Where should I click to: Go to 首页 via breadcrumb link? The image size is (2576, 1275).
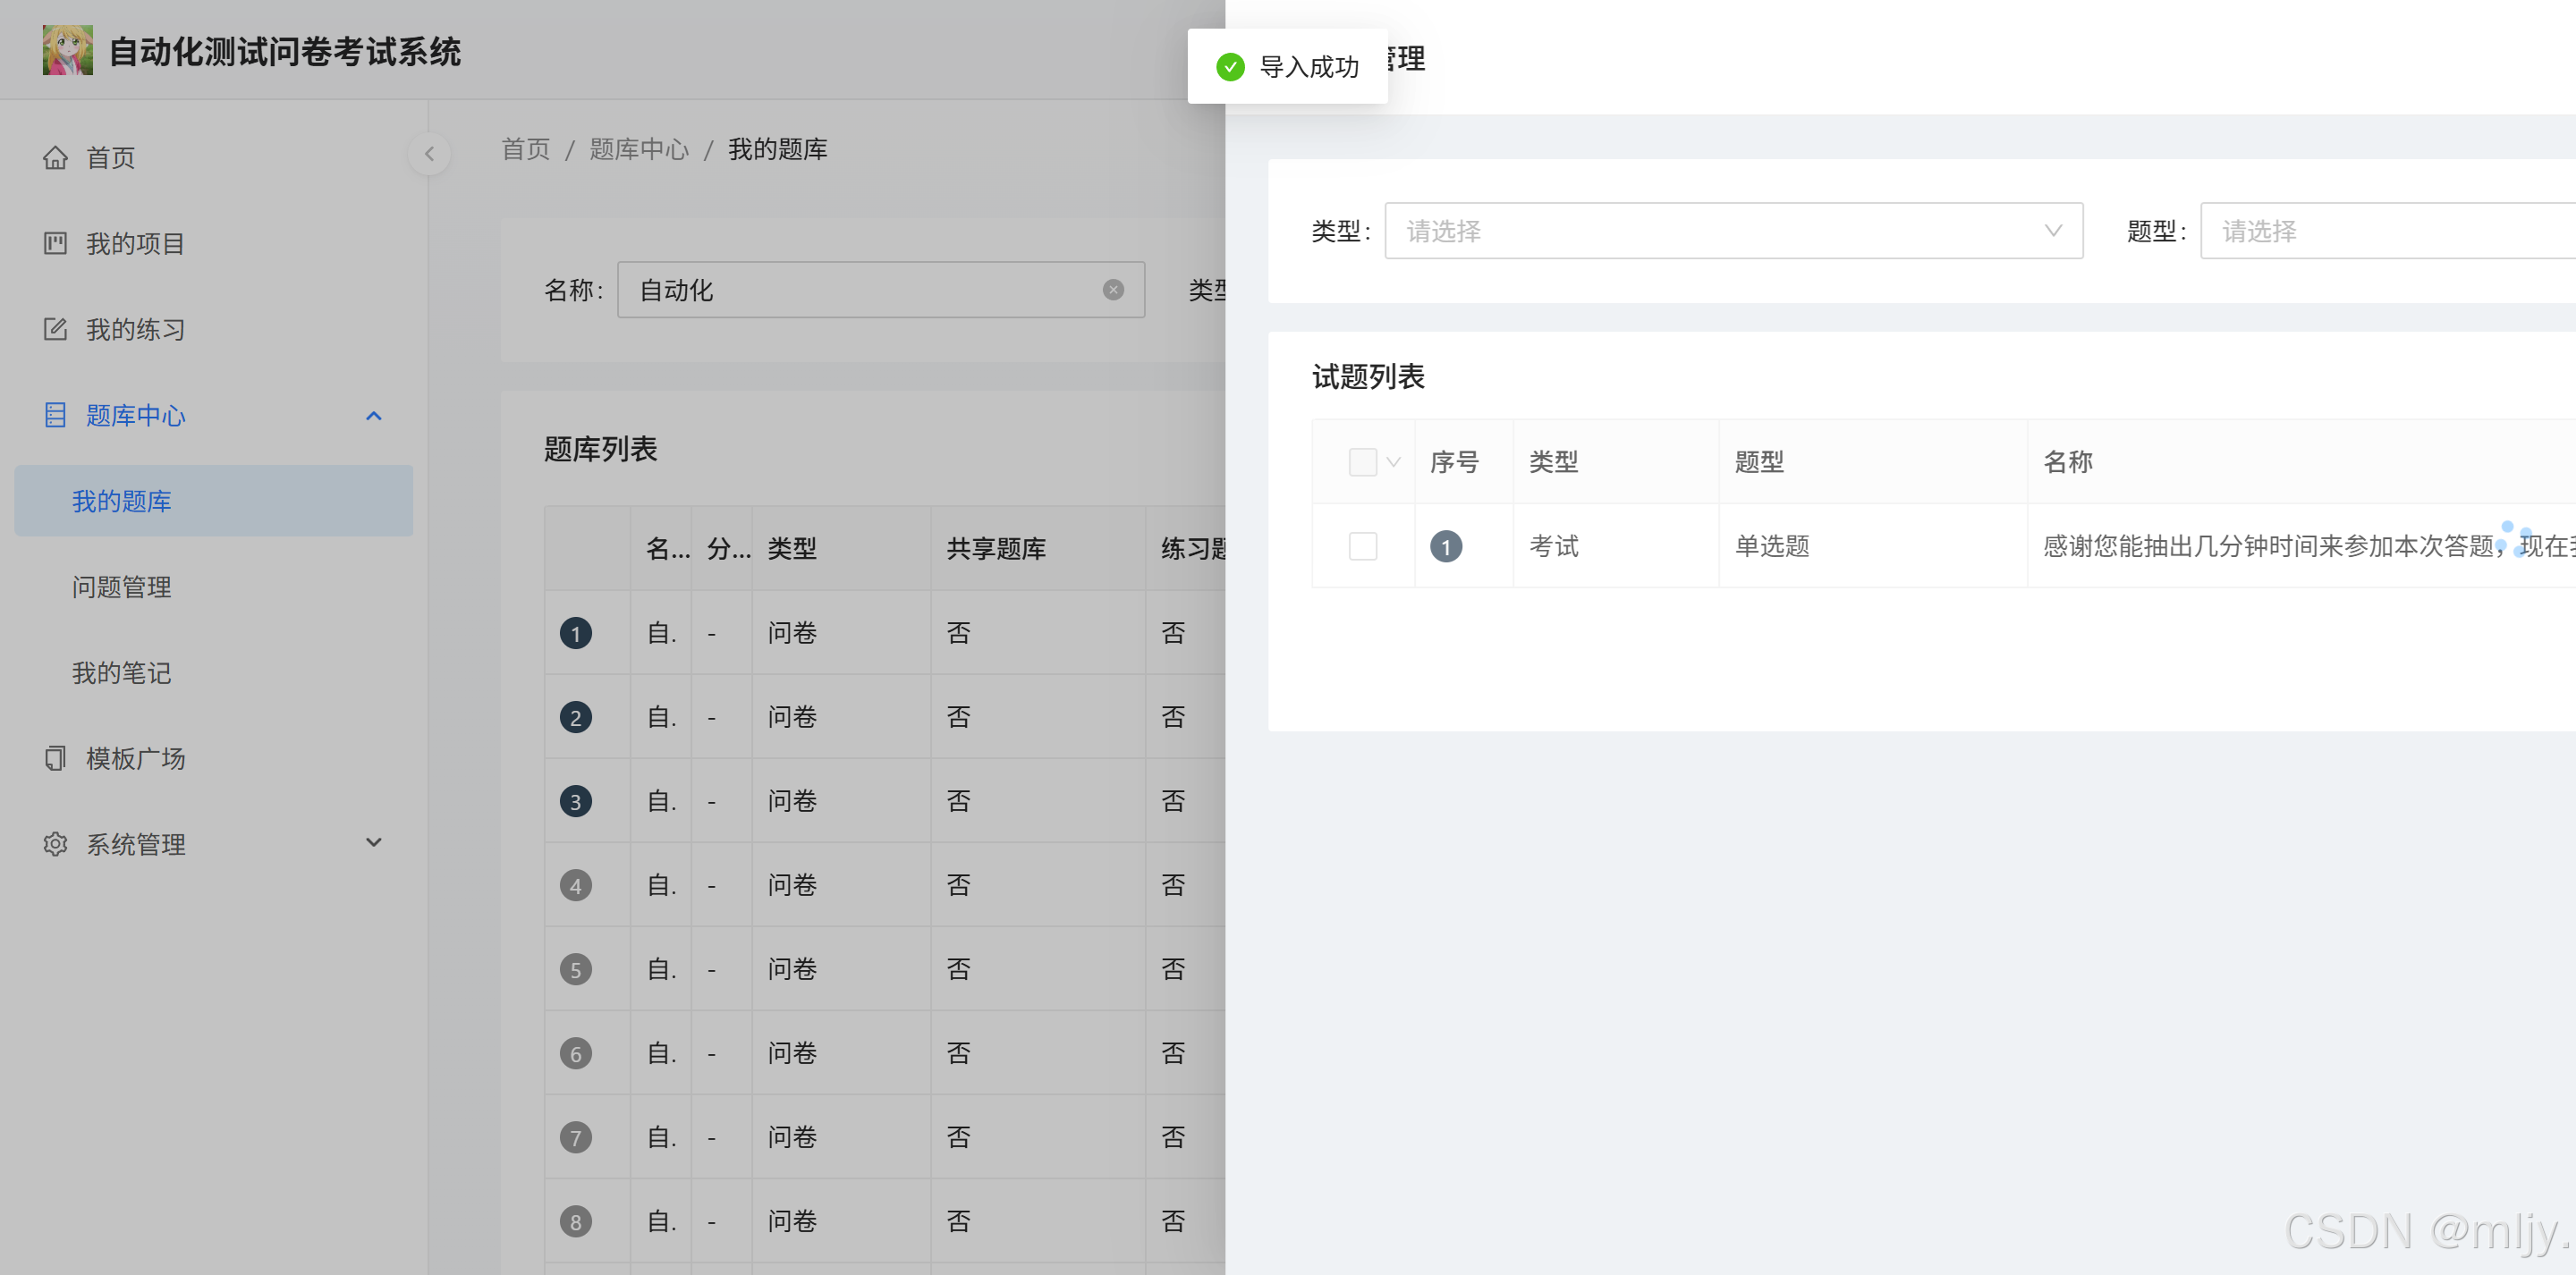(x=525, y=150)
